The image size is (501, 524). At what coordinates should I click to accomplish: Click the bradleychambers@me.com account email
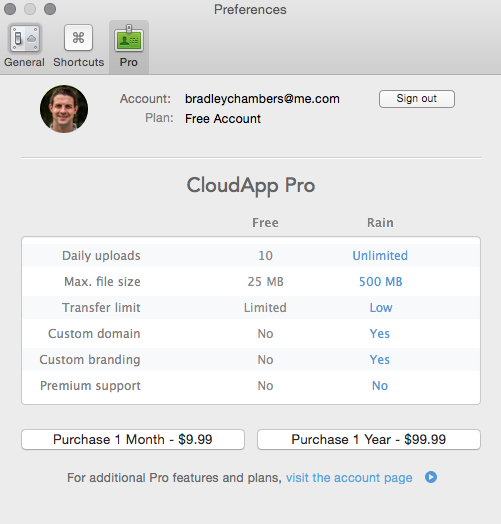(262, 99)
